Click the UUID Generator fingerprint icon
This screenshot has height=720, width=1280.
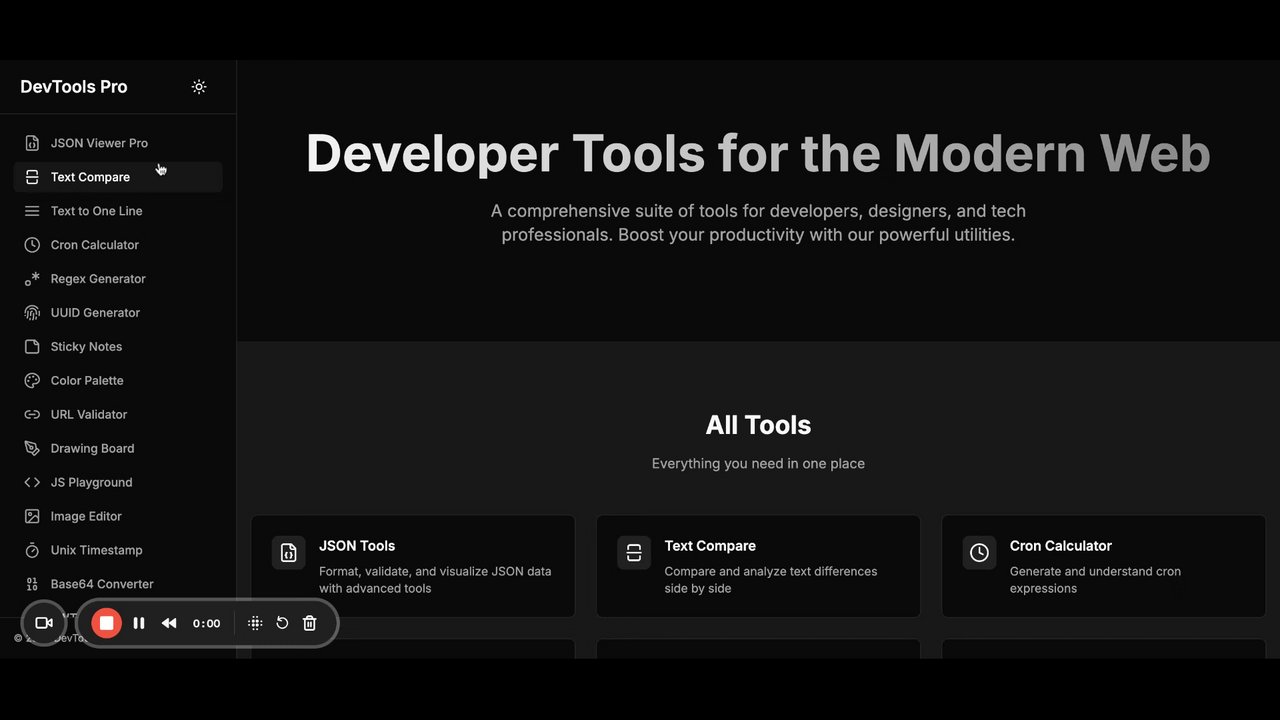[32, 313]
